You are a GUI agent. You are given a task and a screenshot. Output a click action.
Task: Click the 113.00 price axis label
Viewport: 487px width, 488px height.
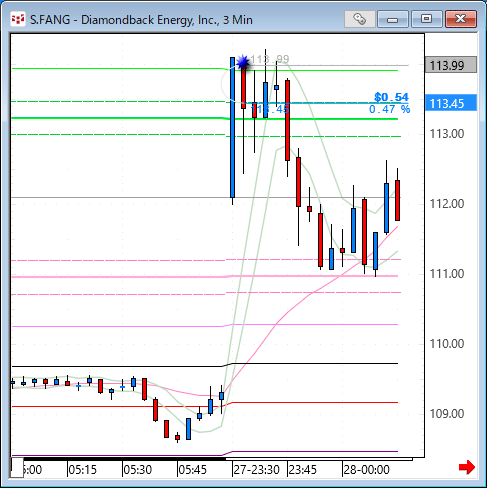click(x=447, y=134)
